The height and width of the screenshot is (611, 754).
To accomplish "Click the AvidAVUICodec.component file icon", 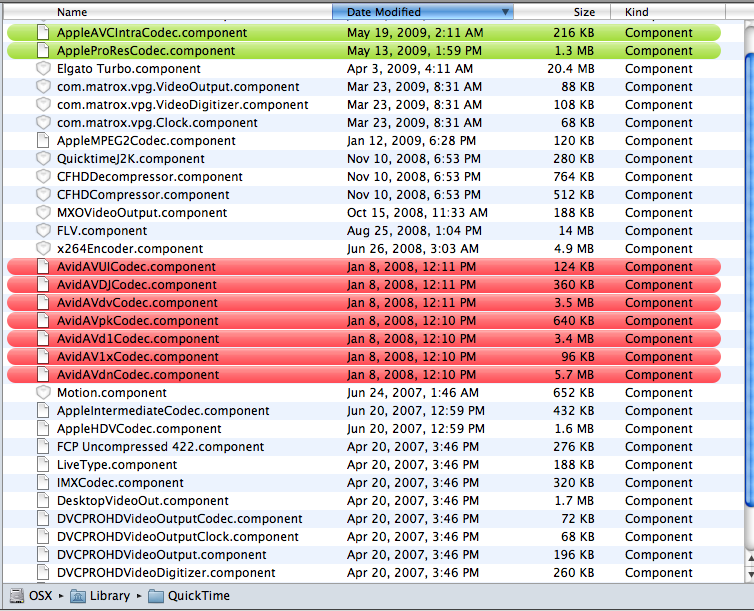I will click(43, 267).
